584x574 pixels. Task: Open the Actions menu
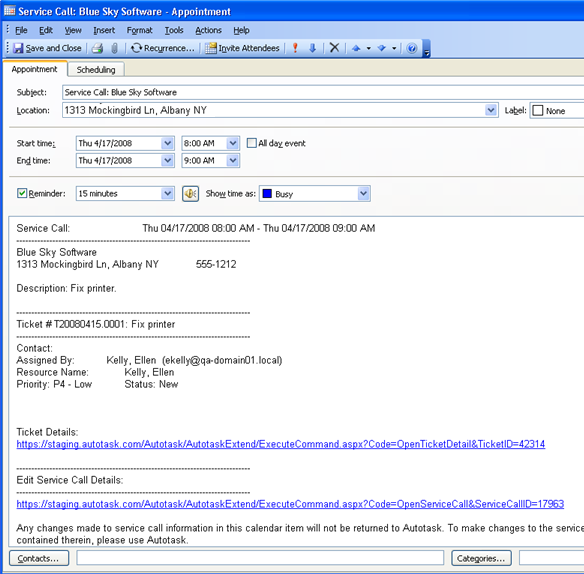pyautogui.click(x=209, y=30)
